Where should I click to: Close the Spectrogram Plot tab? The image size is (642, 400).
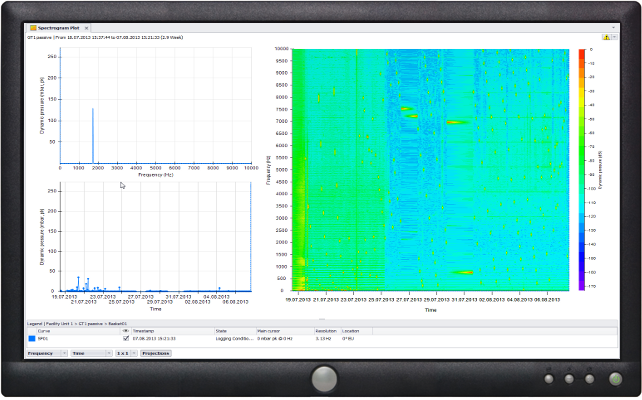pyautogui.click(x=86, y=28)
